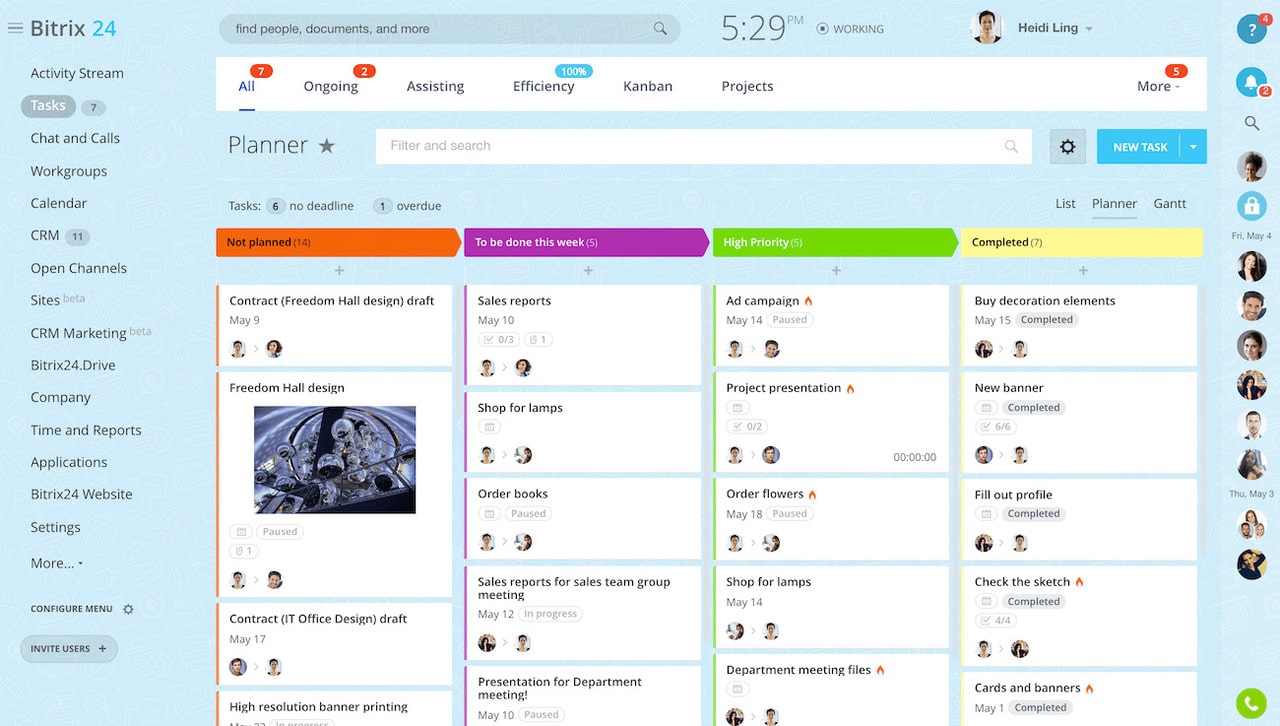Open Bitrix24.Drive in sidebar

[73, 365]
